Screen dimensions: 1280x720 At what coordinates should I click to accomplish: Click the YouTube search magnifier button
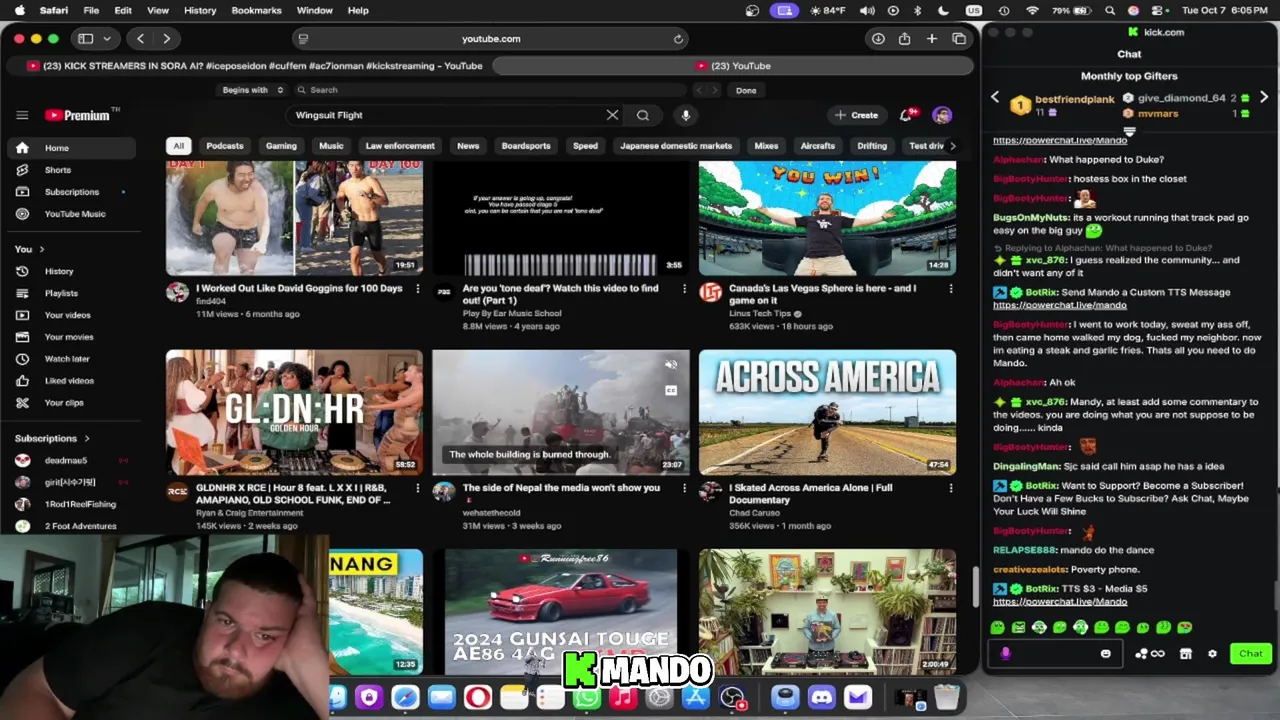[x=643, y=115]
